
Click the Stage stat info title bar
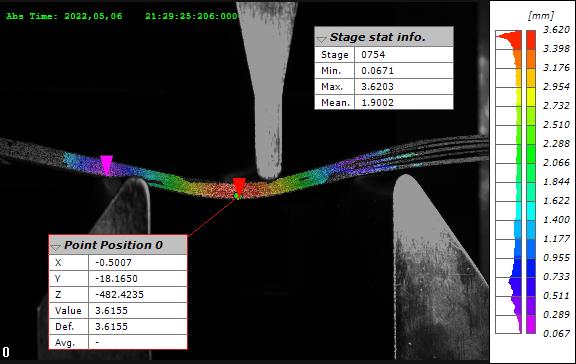(384, 37)
